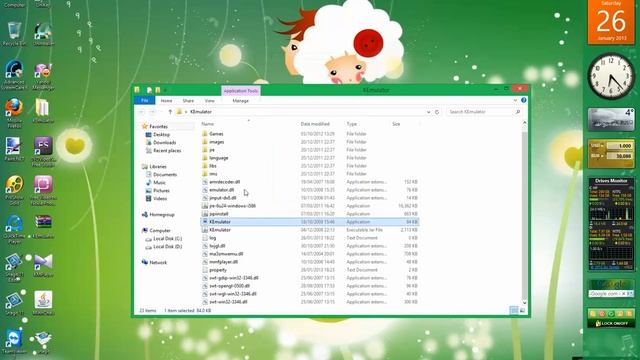Click the Explorer help icon
Image resolution: width=640 pixels, height=360 pixels.
(523, 100)
